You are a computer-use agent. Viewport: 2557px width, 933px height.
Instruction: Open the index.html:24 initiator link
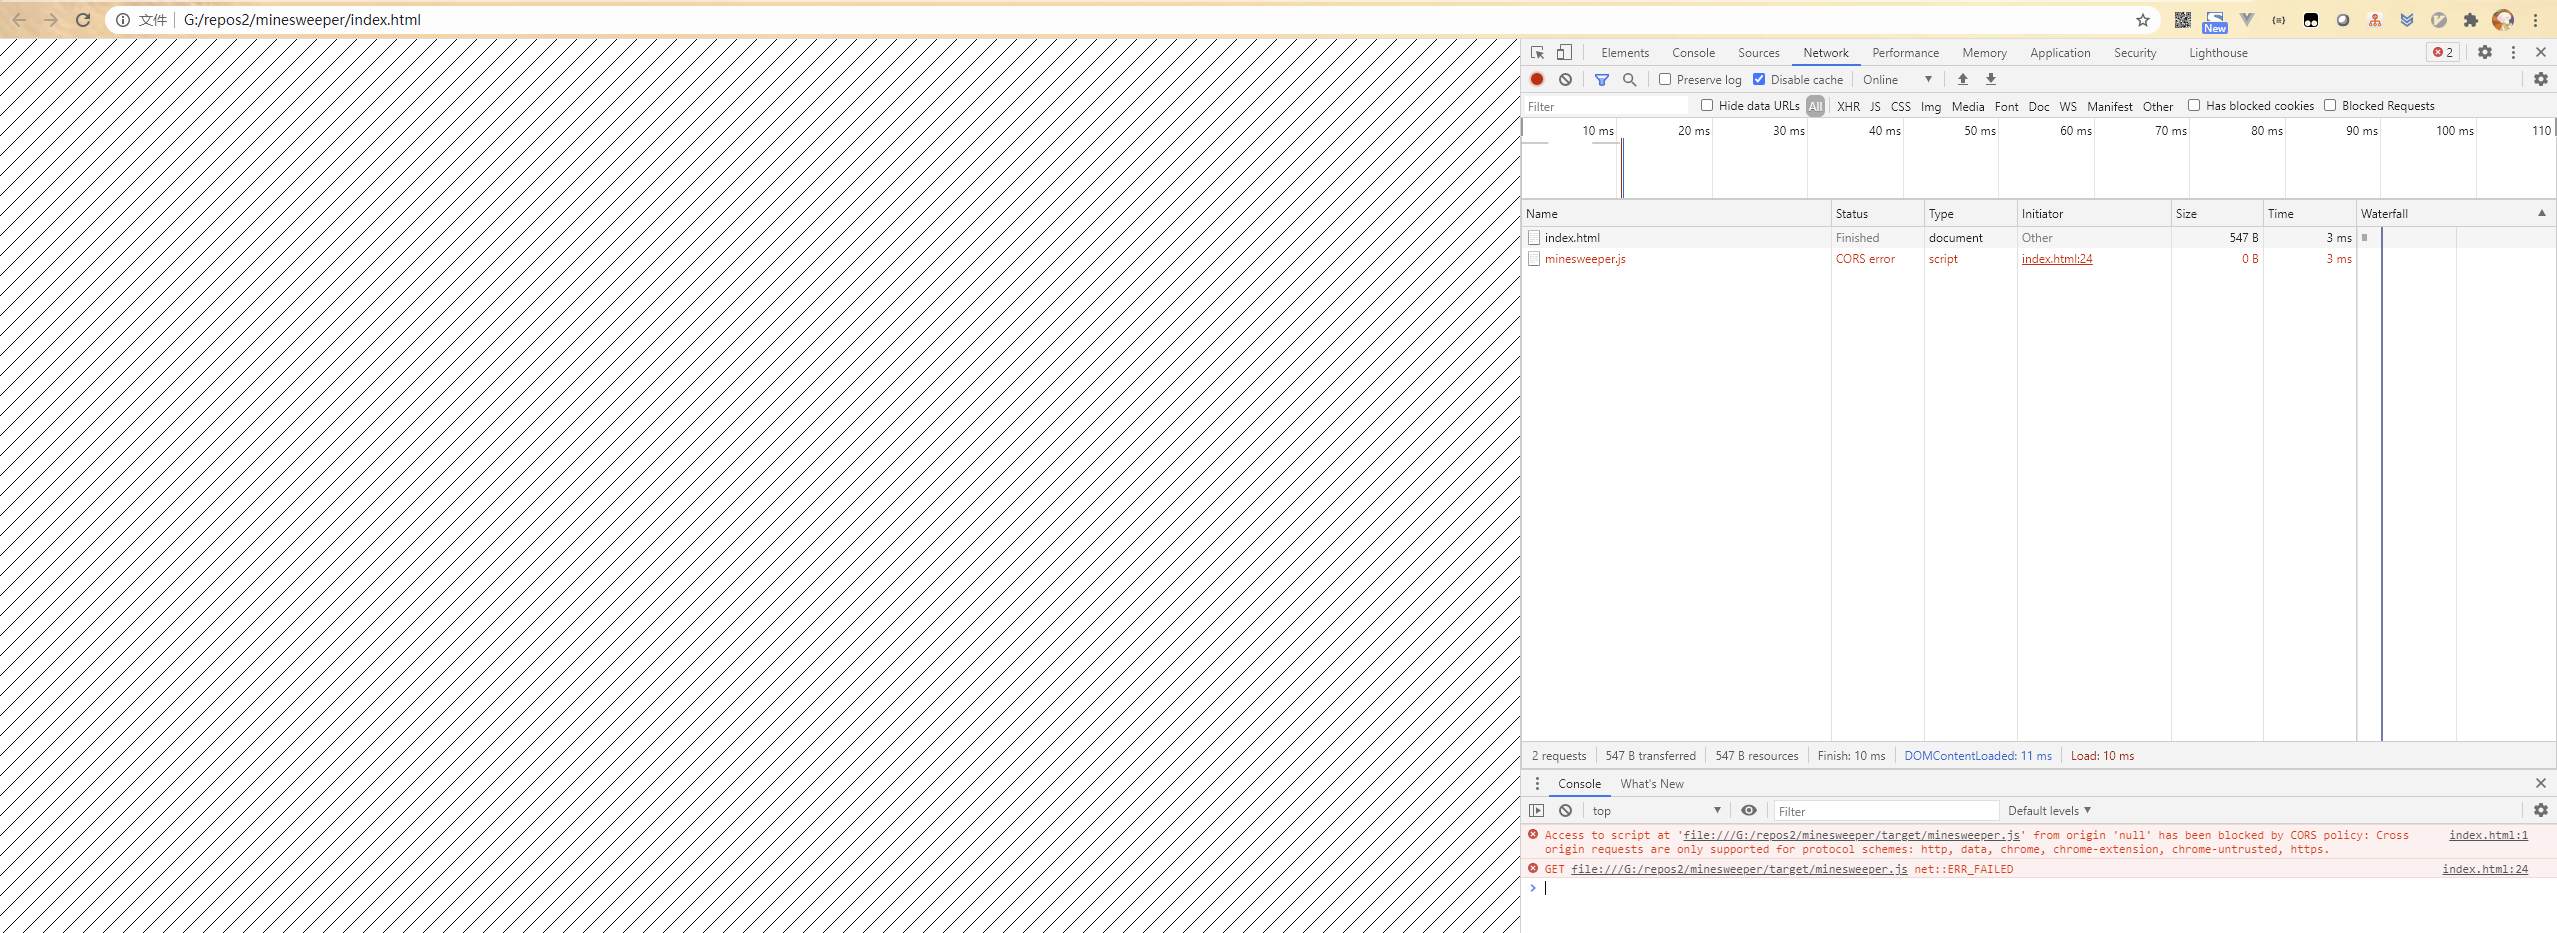[x=2056, y=259]
